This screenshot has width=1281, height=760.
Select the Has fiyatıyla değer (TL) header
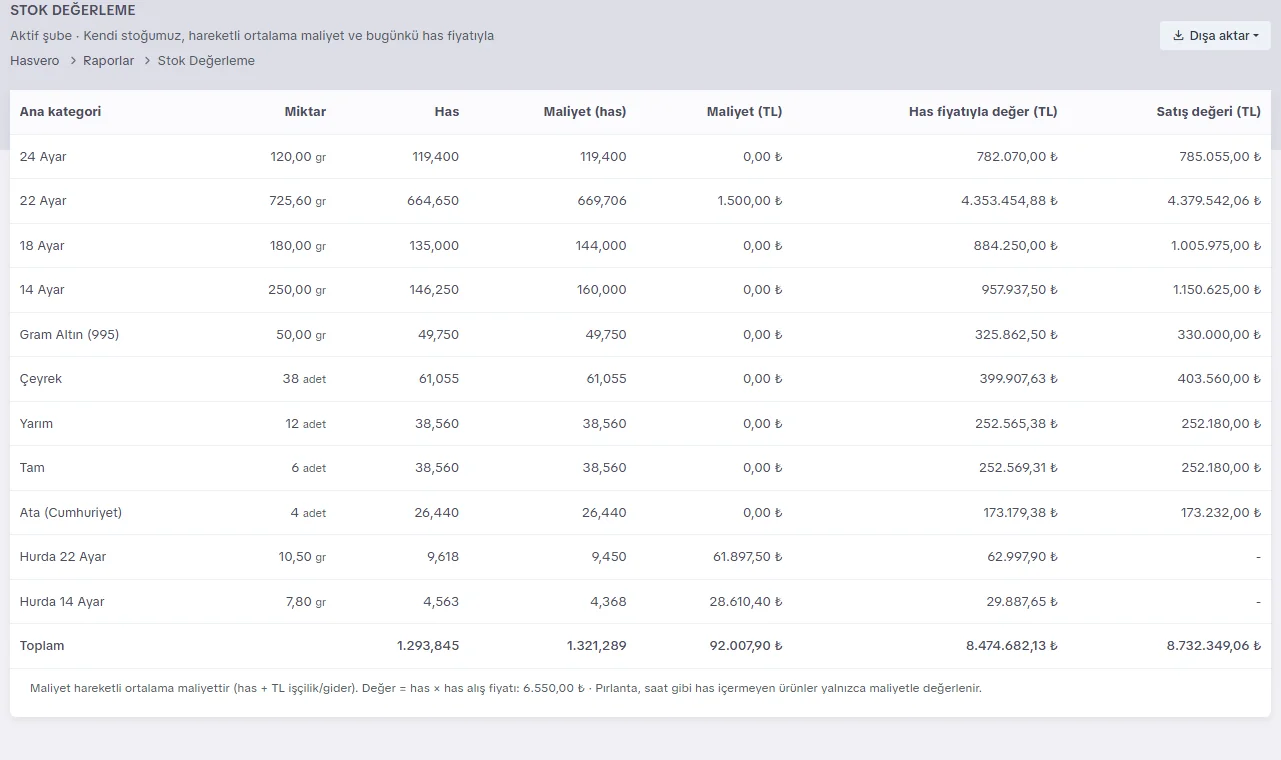[983, 112]
